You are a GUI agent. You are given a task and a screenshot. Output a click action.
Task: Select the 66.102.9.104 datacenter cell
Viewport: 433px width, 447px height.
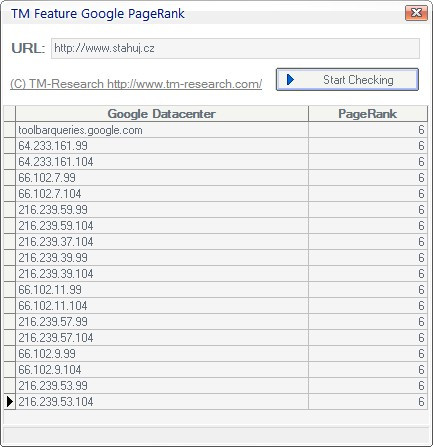point(162,370)
